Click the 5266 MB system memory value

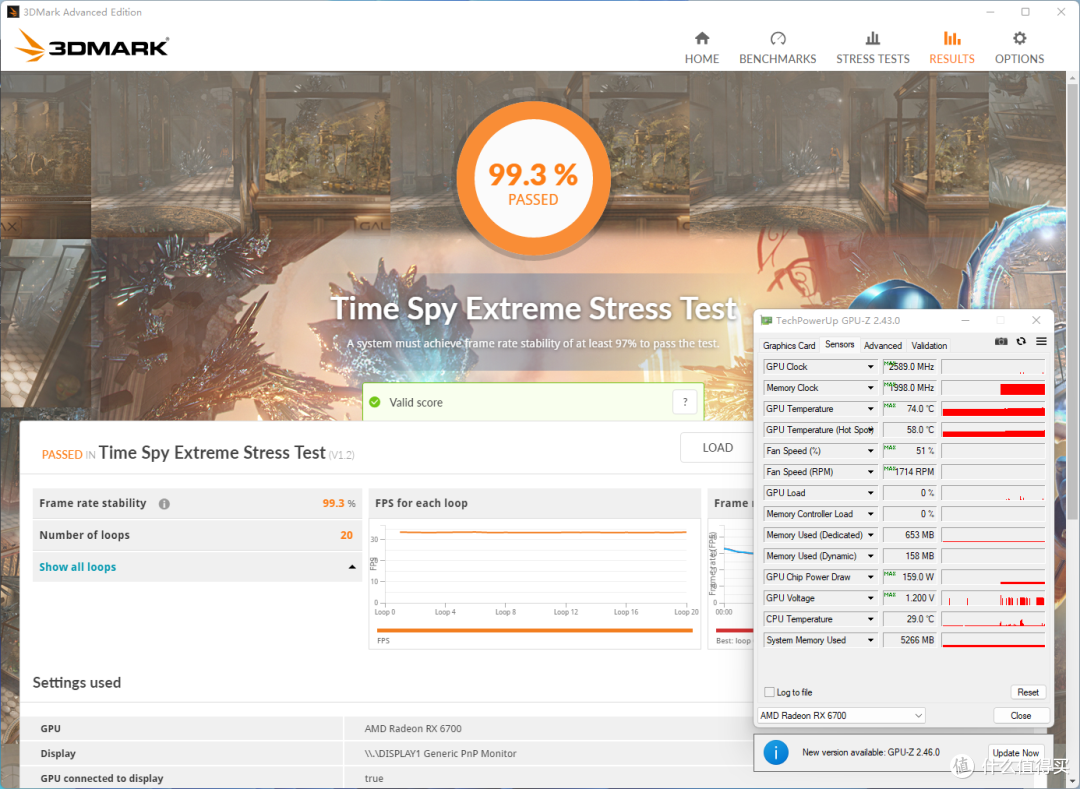point(910,640)
